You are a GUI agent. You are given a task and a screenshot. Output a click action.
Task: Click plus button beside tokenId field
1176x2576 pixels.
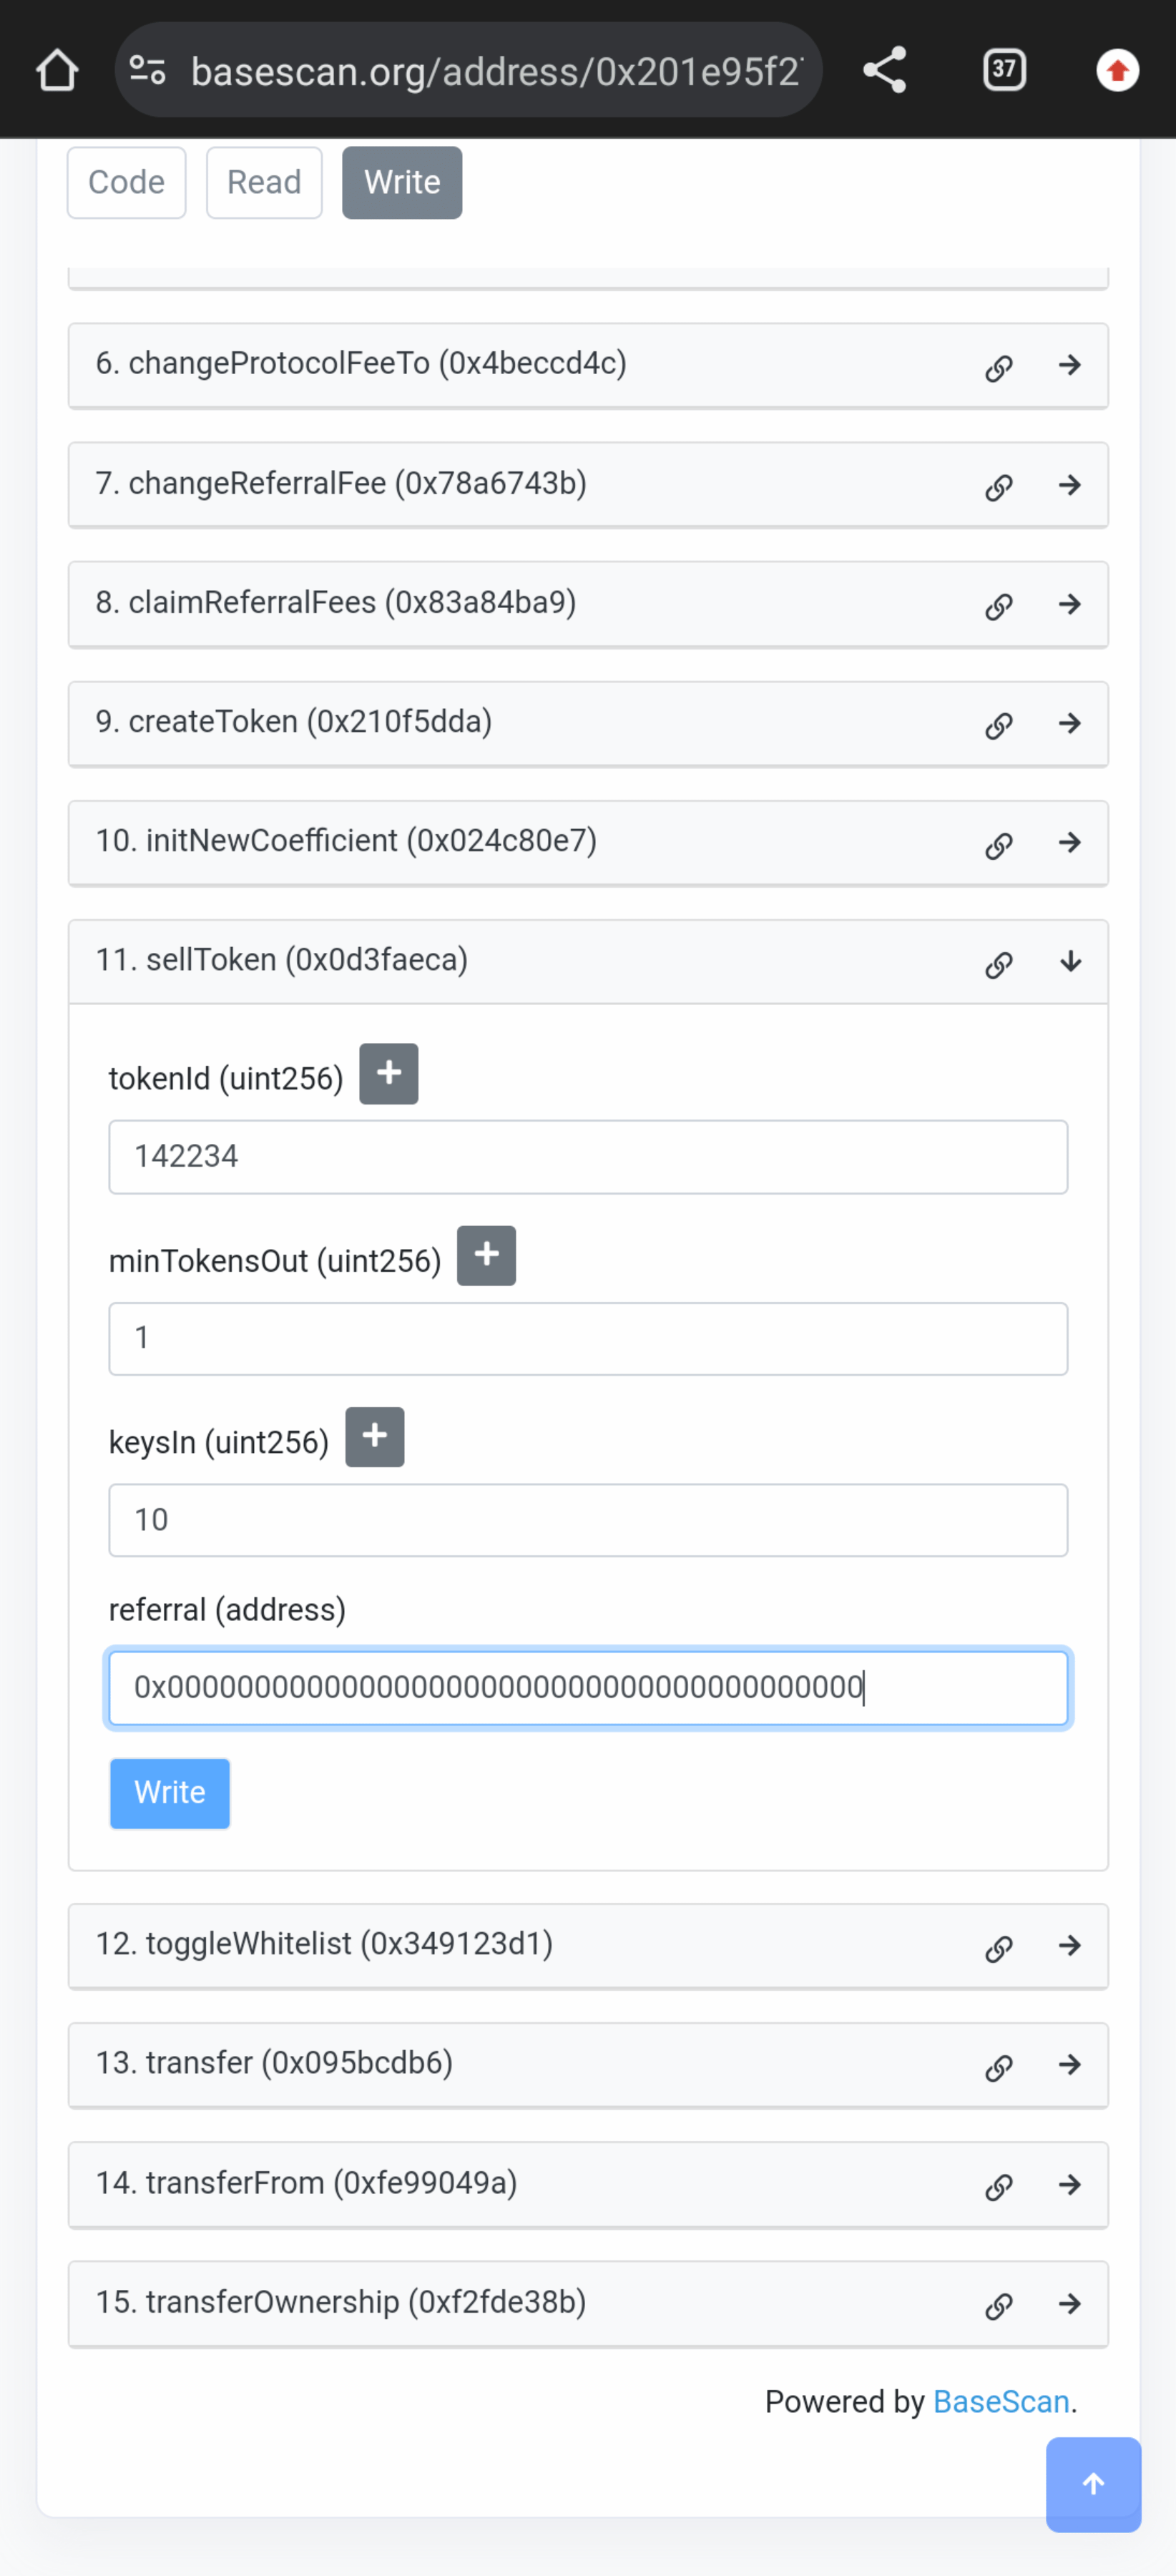pos(389,1074)
